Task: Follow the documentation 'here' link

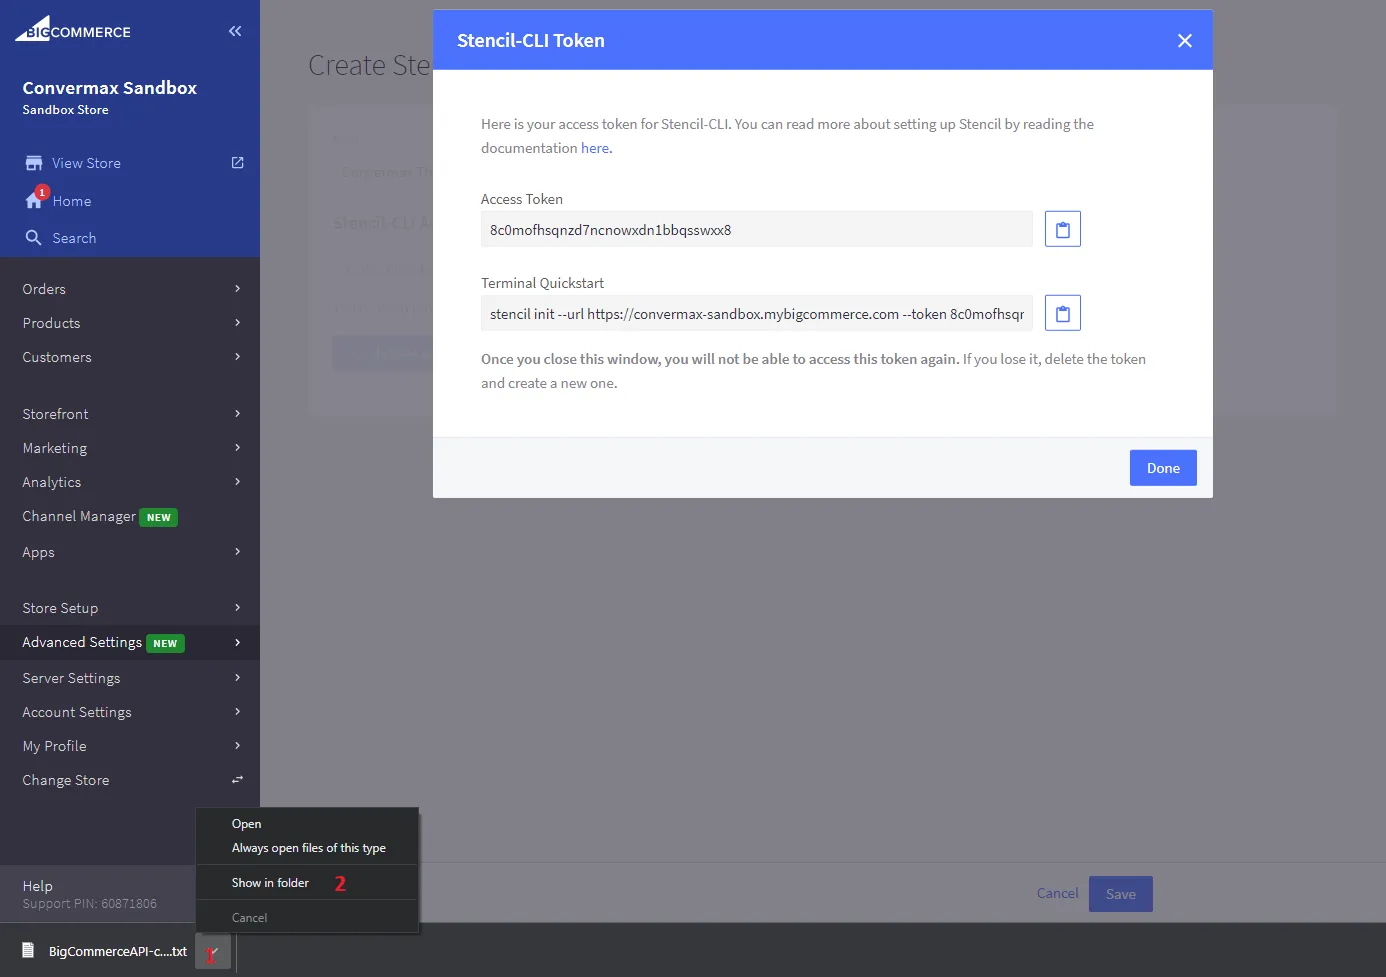Action: tap(594, 148)
